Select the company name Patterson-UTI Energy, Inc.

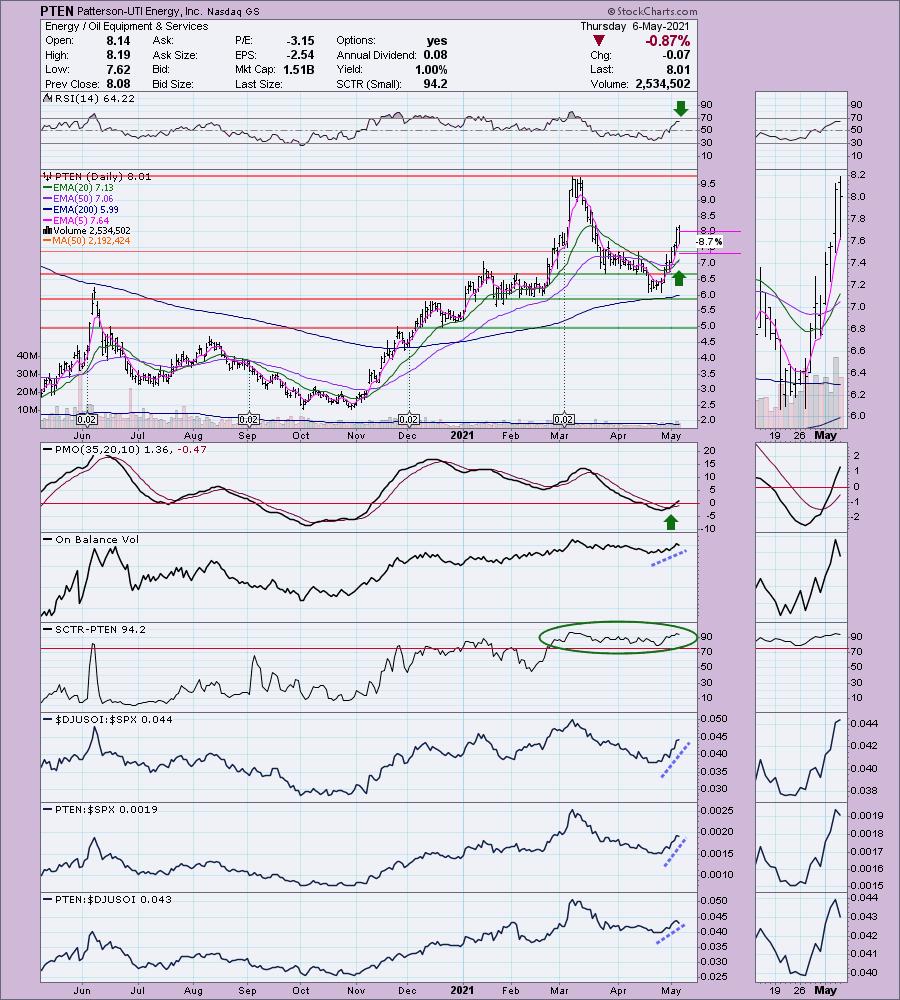click(x=140, y=11)
